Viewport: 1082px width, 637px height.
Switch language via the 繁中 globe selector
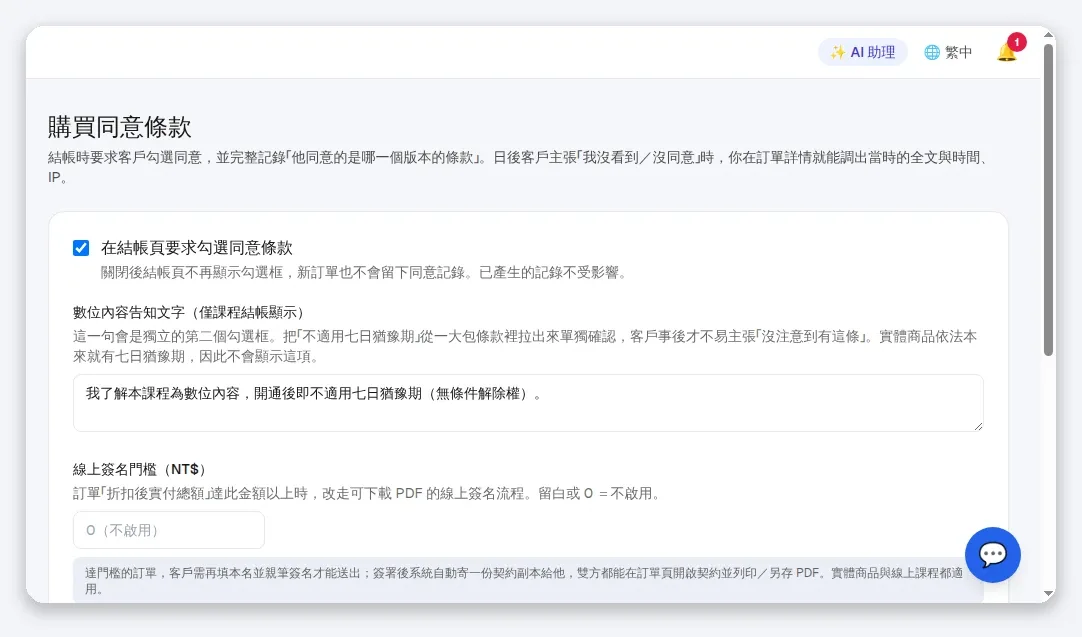pyautogui.click(x=948, y=52)
